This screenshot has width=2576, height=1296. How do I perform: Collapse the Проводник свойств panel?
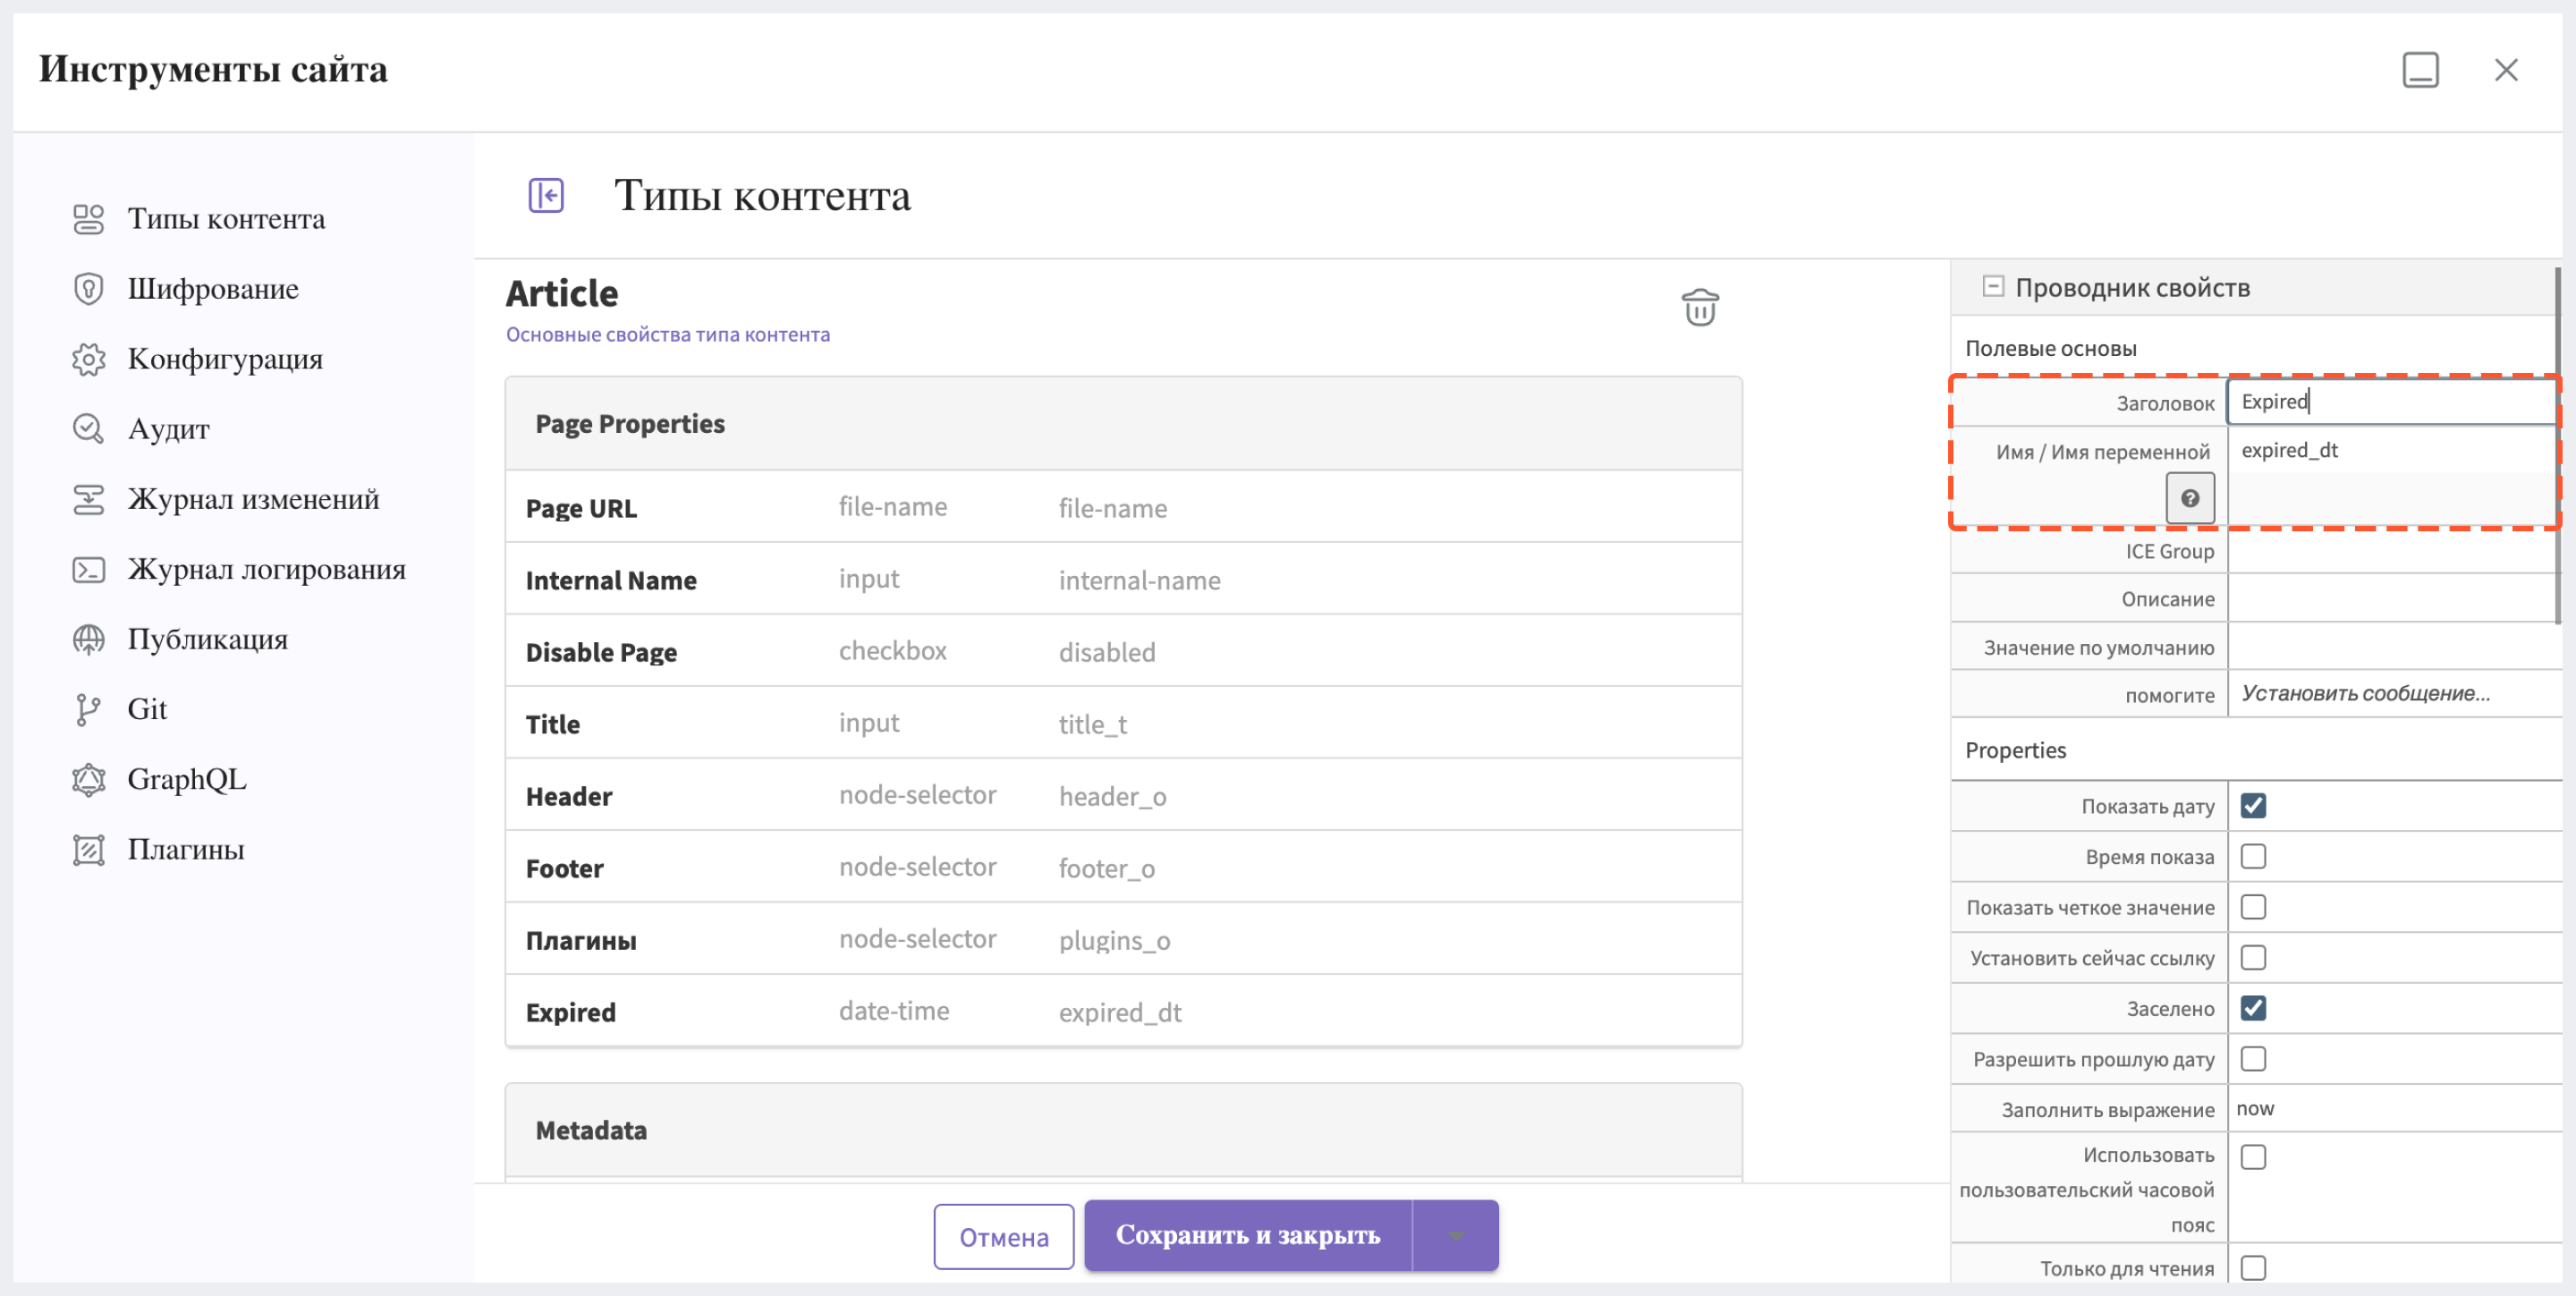point(1993,286)
